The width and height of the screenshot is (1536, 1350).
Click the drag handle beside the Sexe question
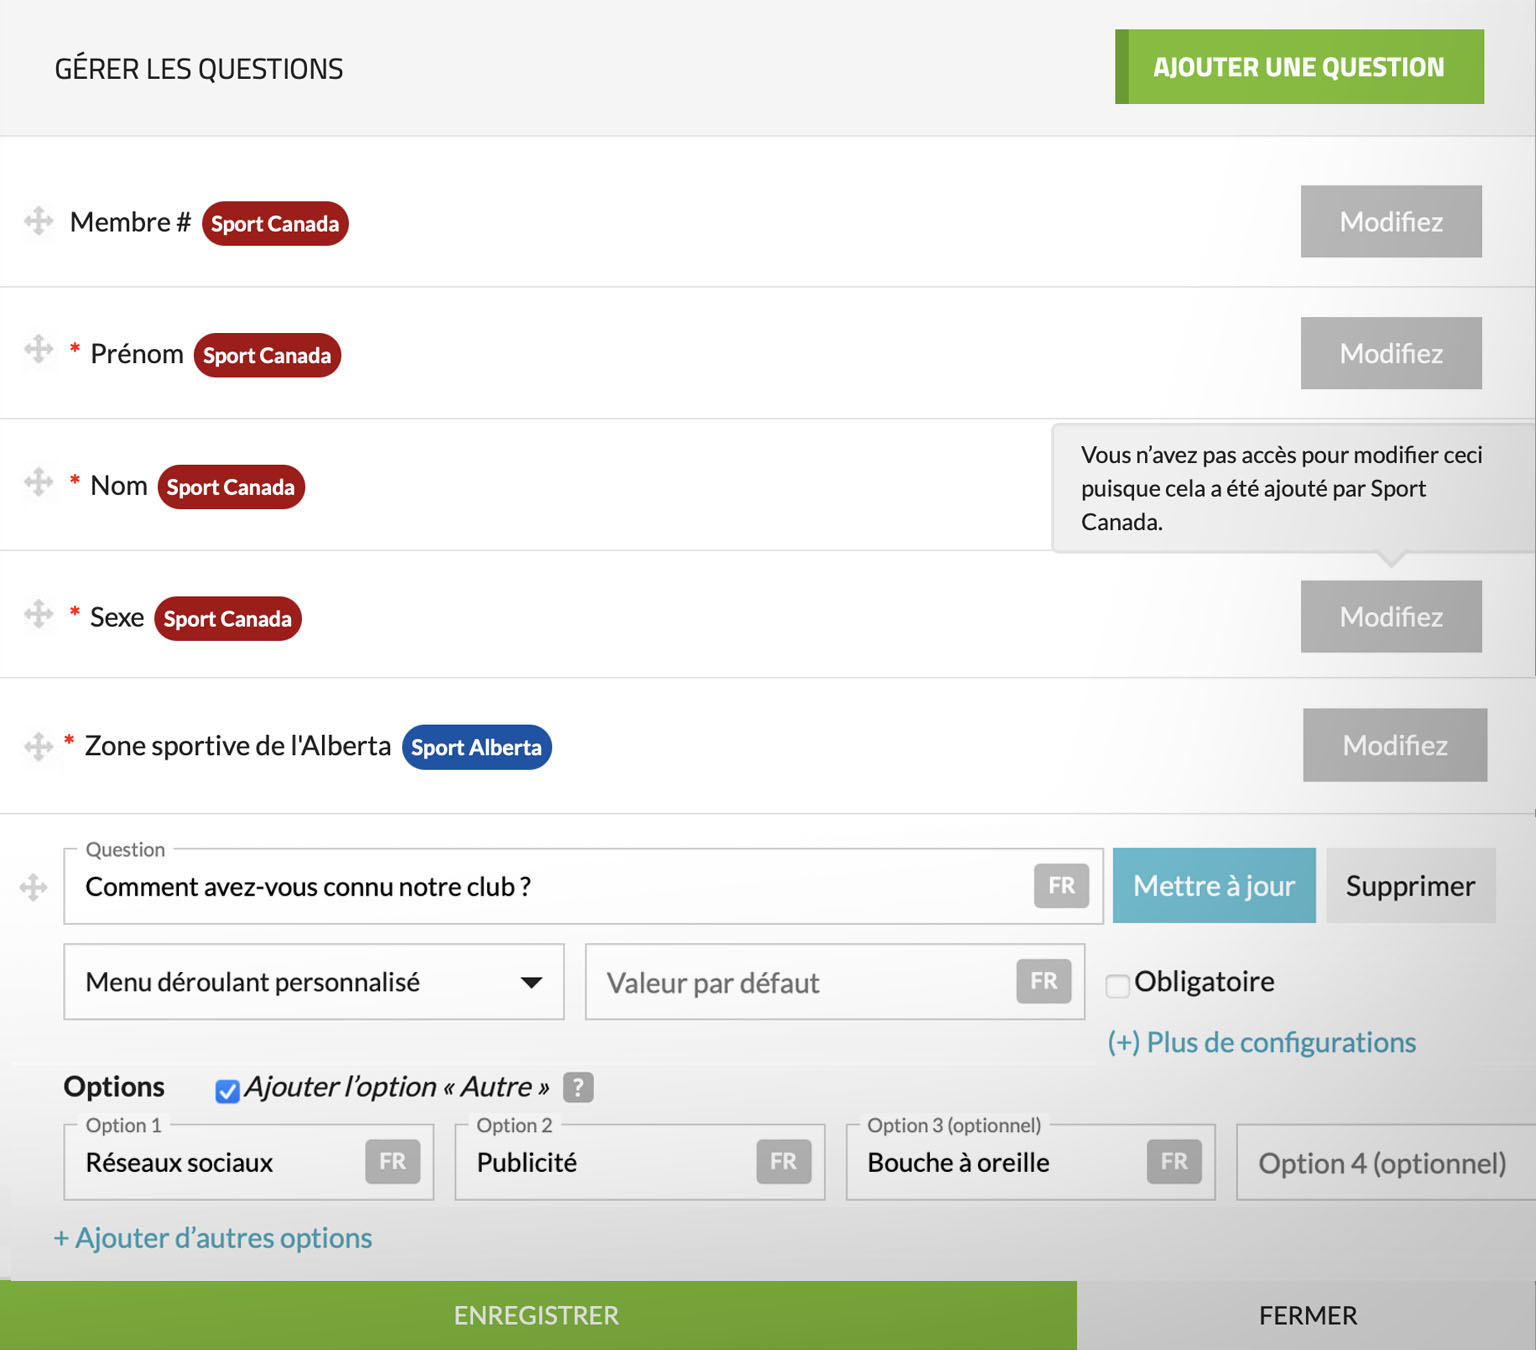pyautogui.click(x=38, y=615)
